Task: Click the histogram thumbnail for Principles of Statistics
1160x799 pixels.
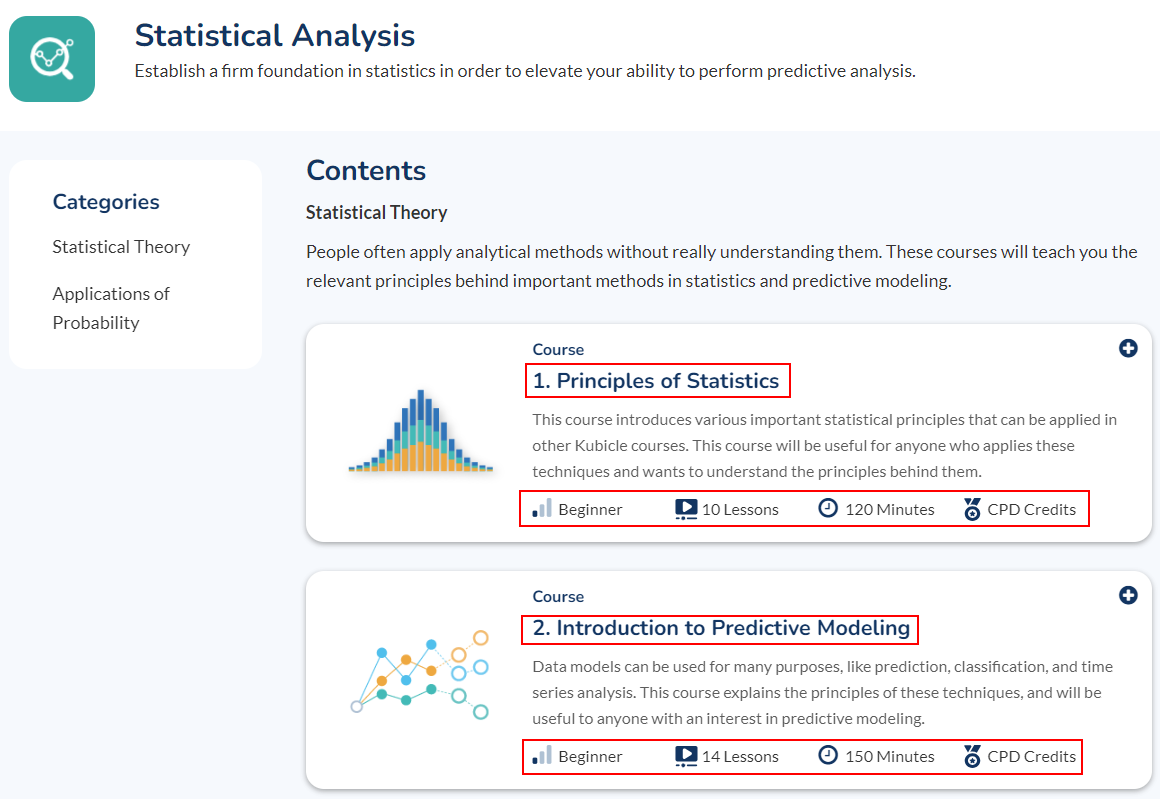Action: click(421, 432)
